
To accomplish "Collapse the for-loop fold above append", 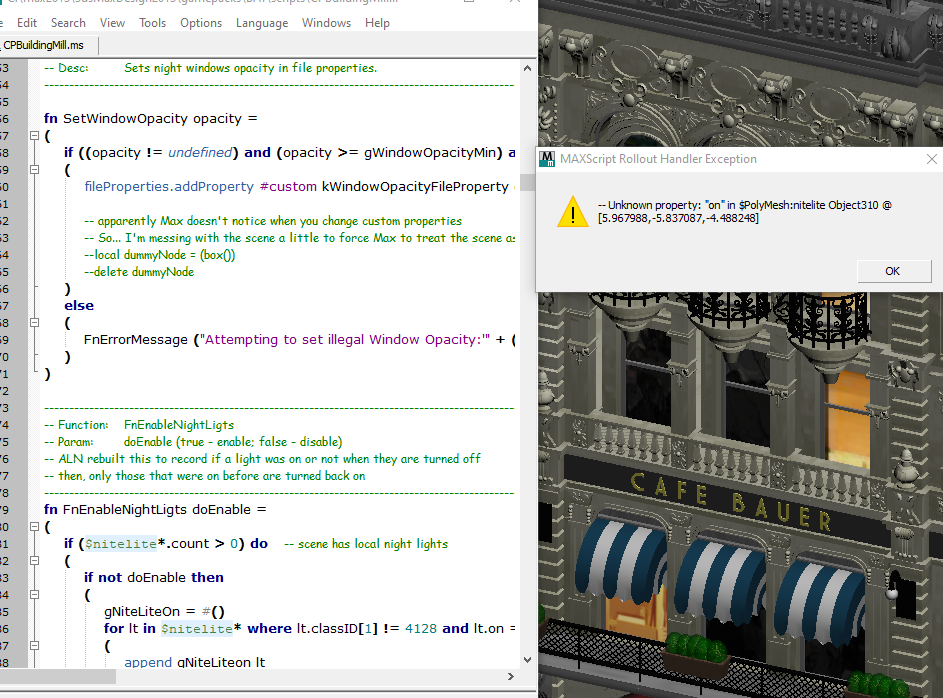I will [35, 646].
